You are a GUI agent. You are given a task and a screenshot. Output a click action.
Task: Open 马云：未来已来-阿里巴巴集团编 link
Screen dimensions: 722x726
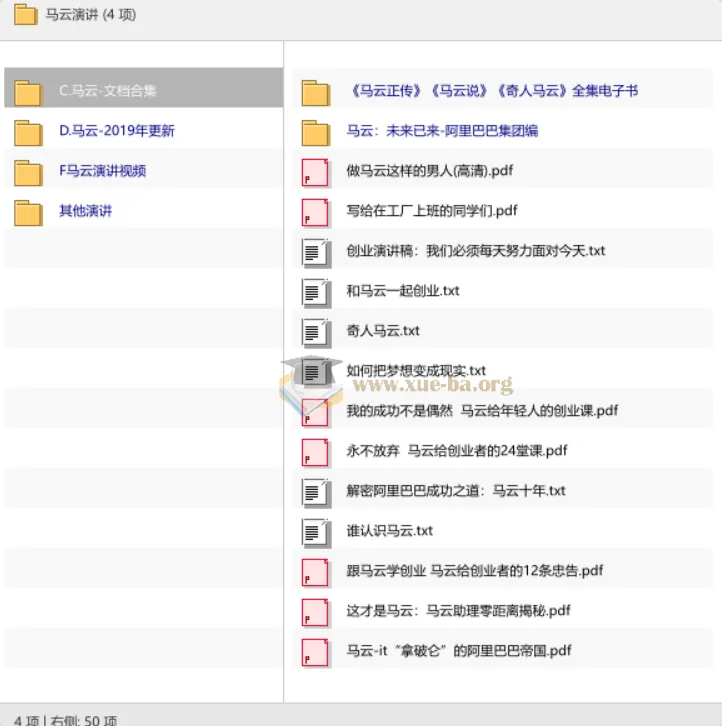pyautogui.click(x=442, y=131)
